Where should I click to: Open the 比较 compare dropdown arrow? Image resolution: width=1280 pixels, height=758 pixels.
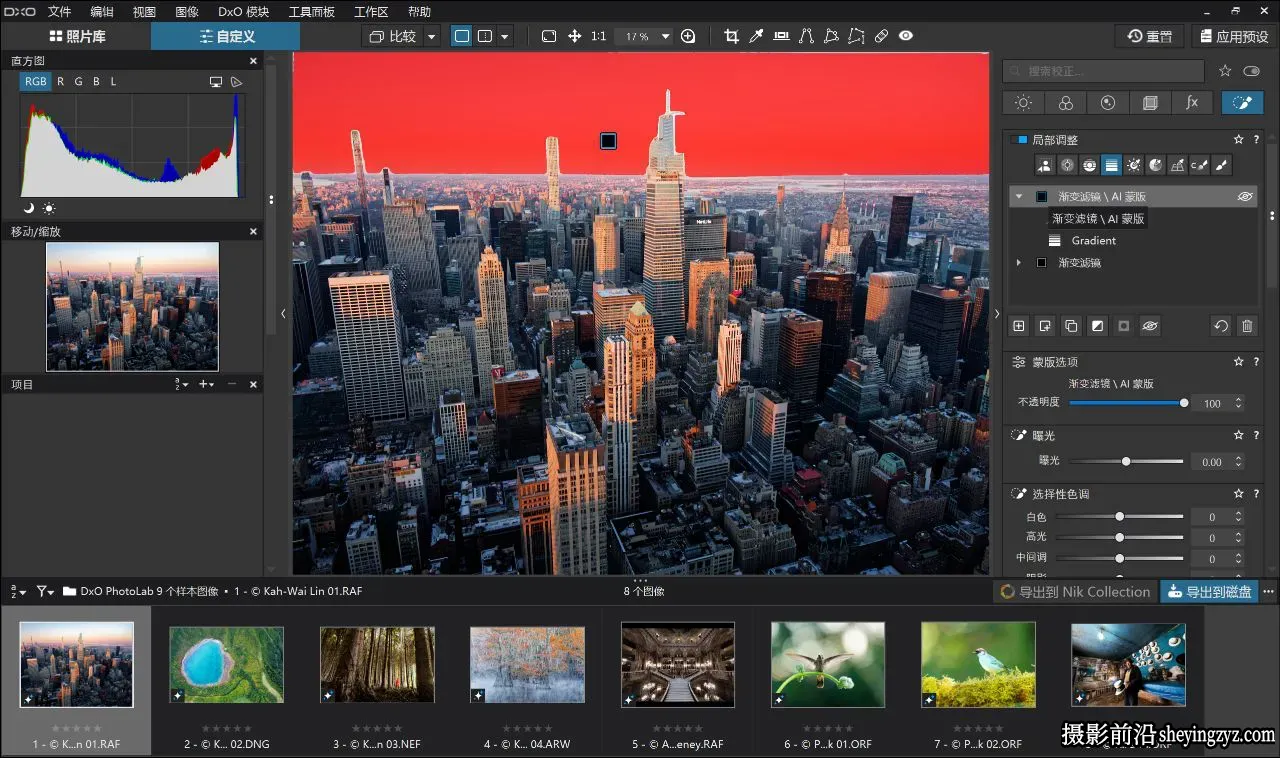tap(432, 36)
